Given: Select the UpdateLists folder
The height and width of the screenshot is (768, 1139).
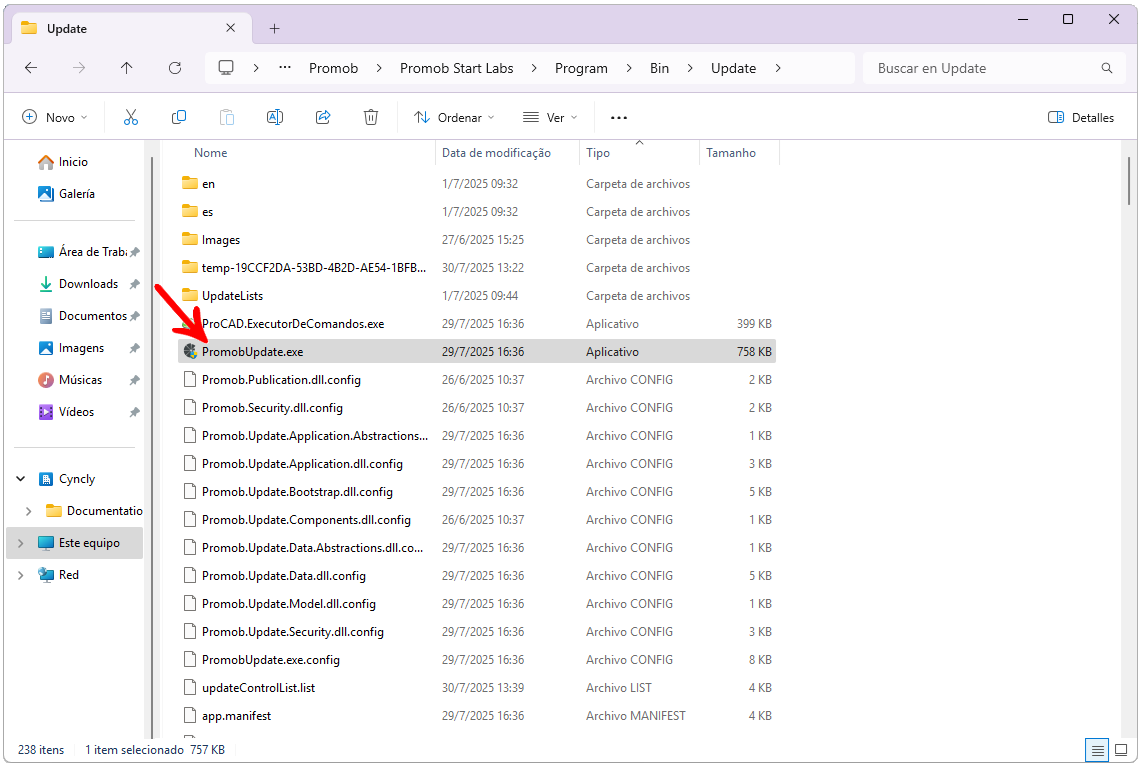Looking at the screenshot, I should pos(477,296).
